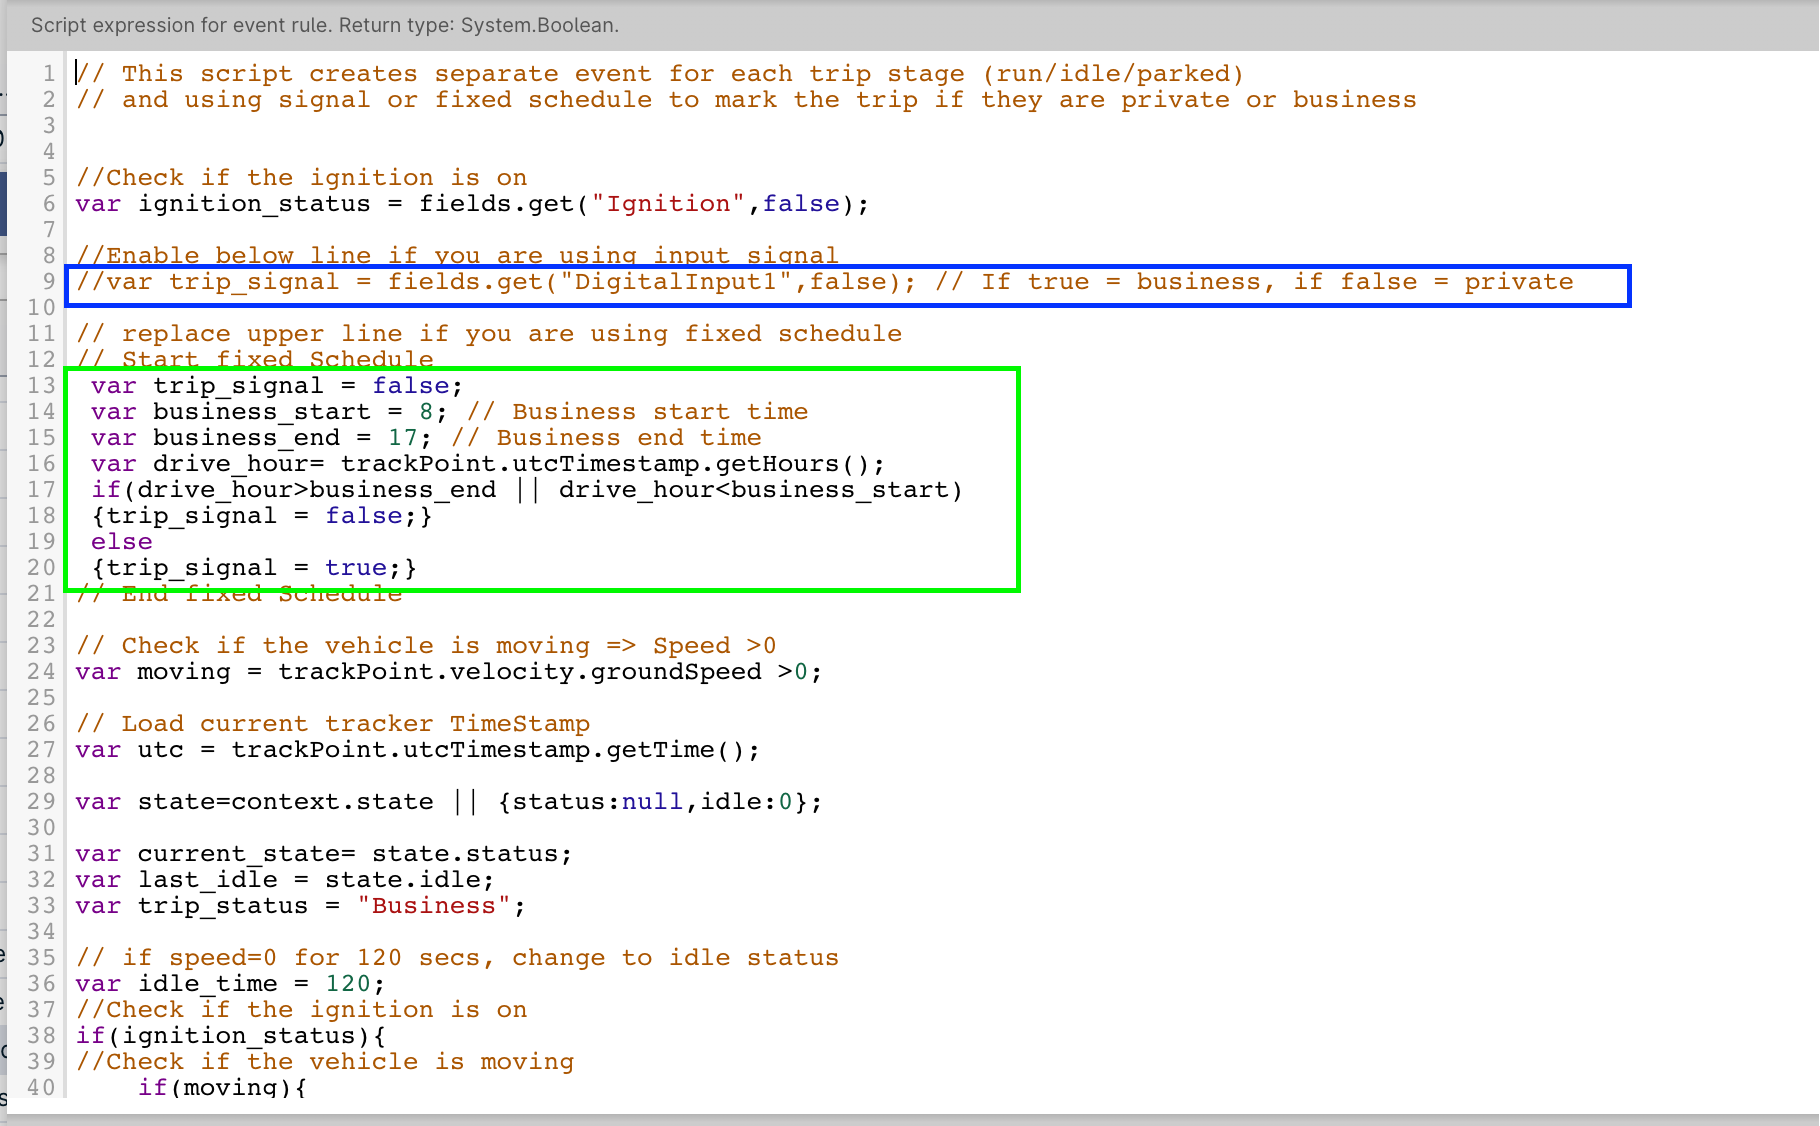Click comment 'Check if the vehicle is moving => Speed >0'
Viewport: 1820px width, 1126px height.
[426, 646]
